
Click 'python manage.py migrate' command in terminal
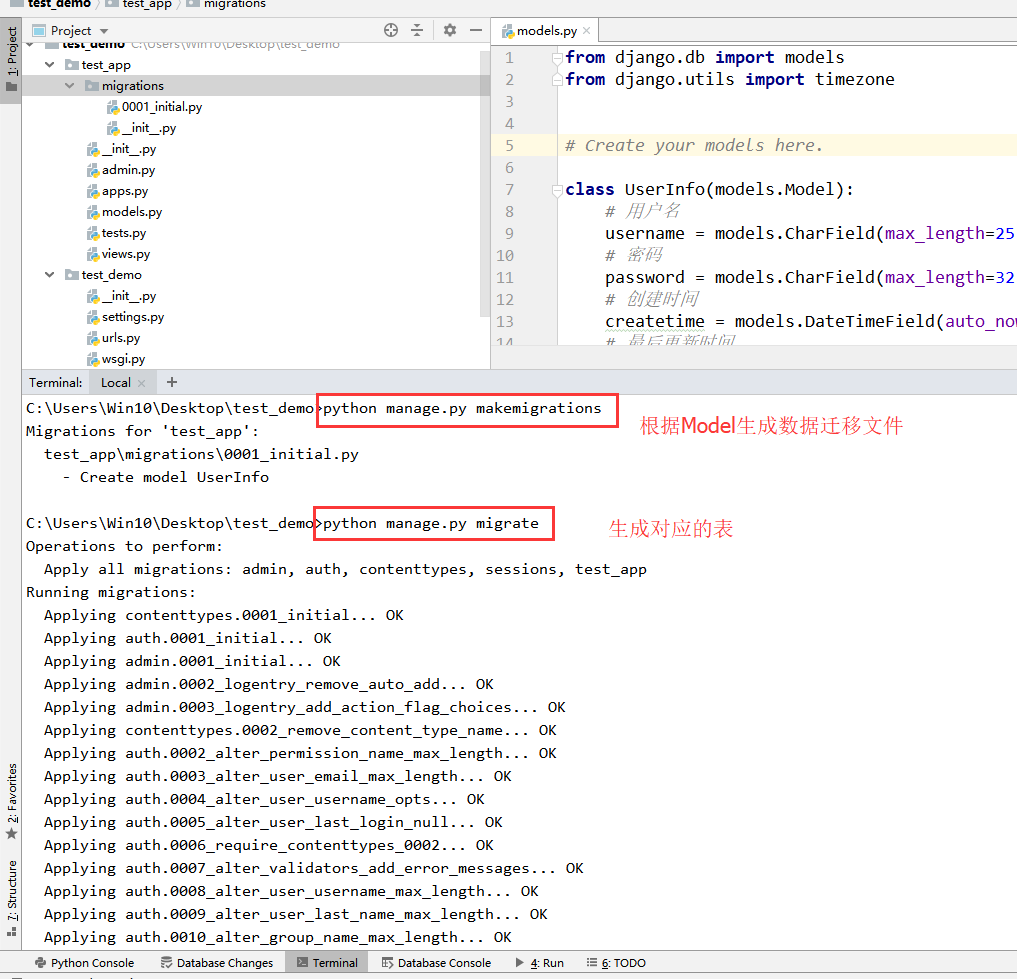coord(431,524)
